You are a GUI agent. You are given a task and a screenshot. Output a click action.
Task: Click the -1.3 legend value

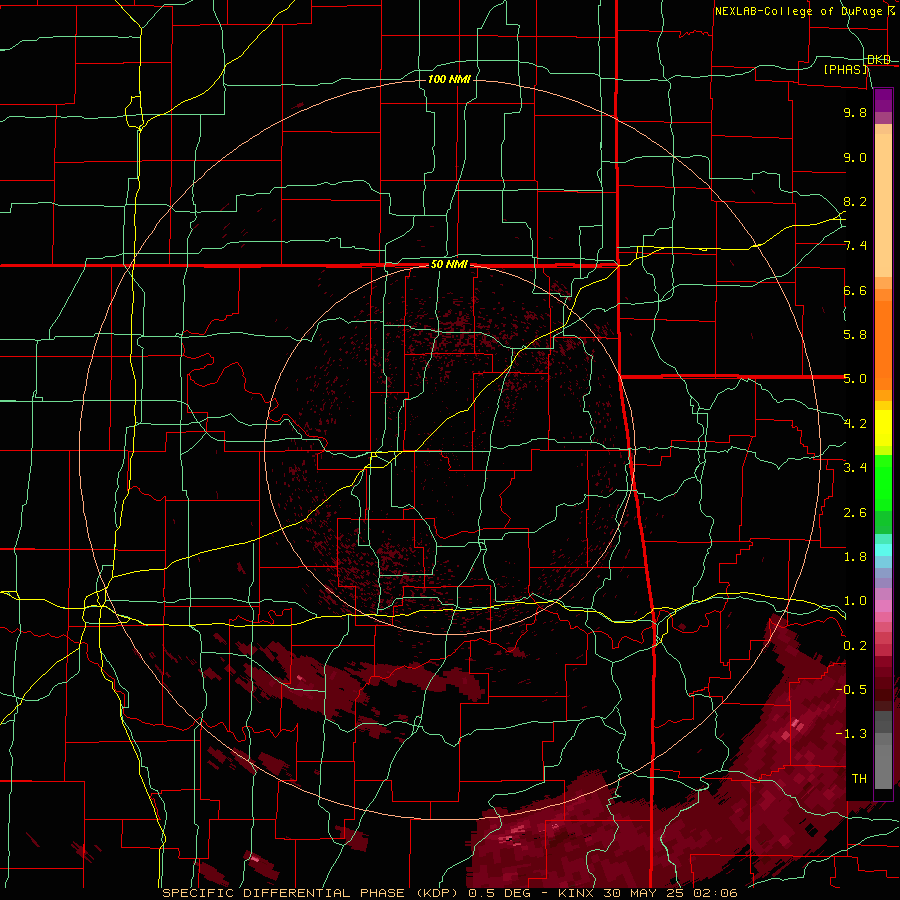click(851, 734)
